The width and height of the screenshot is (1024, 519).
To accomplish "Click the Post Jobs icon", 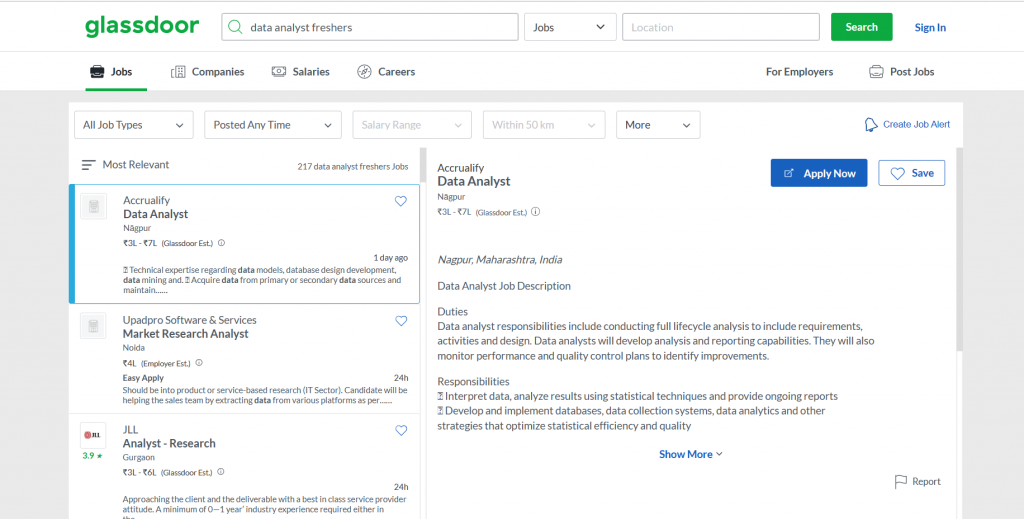I will [x=876, y=72].
